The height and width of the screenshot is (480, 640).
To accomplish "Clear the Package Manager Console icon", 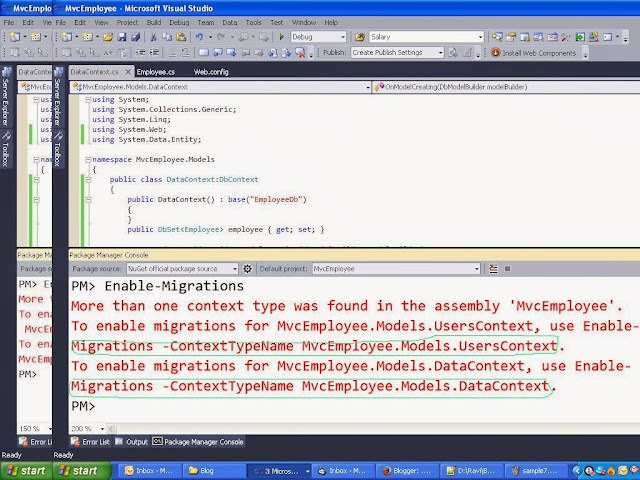I will [493, 269].
